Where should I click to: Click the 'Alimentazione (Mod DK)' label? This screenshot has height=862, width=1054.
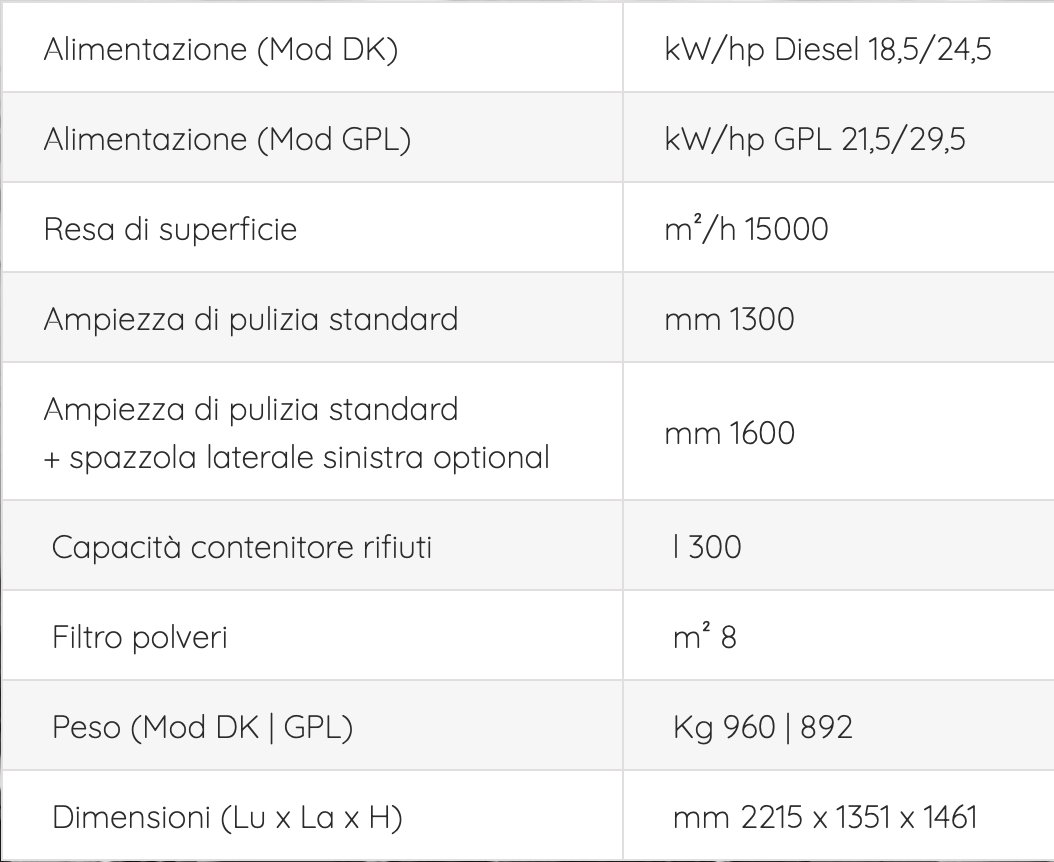pos(220,50)
